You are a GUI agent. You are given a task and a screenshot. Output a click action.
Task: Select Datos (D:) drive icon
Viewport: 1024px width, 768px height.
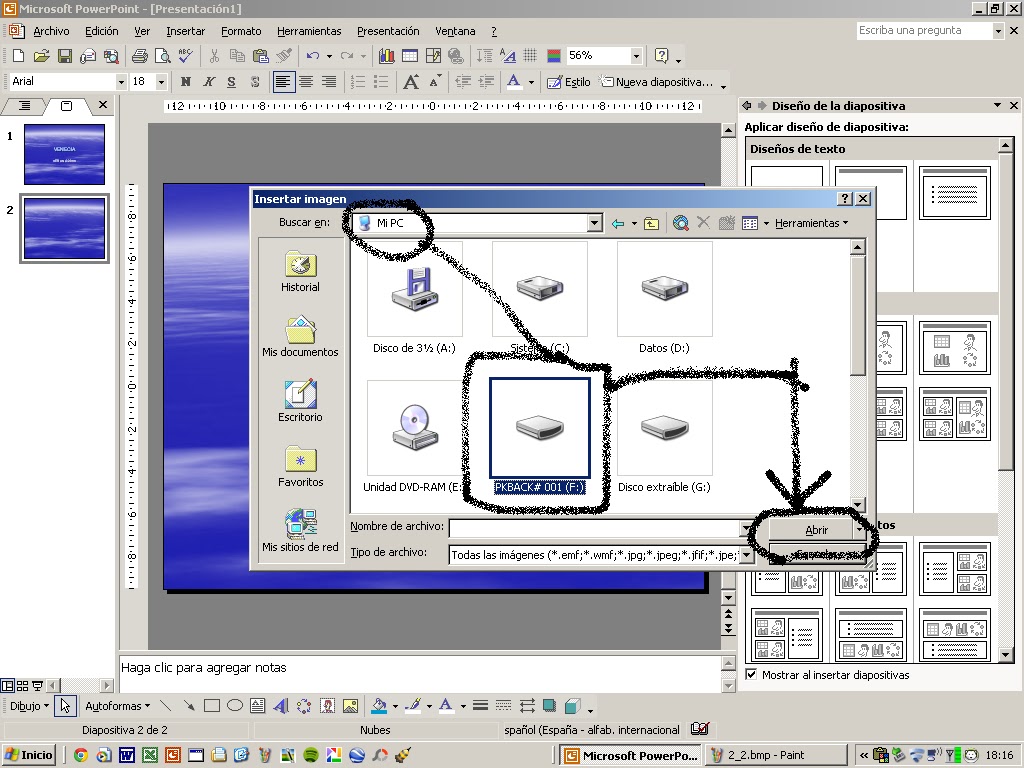pos(664,298)
